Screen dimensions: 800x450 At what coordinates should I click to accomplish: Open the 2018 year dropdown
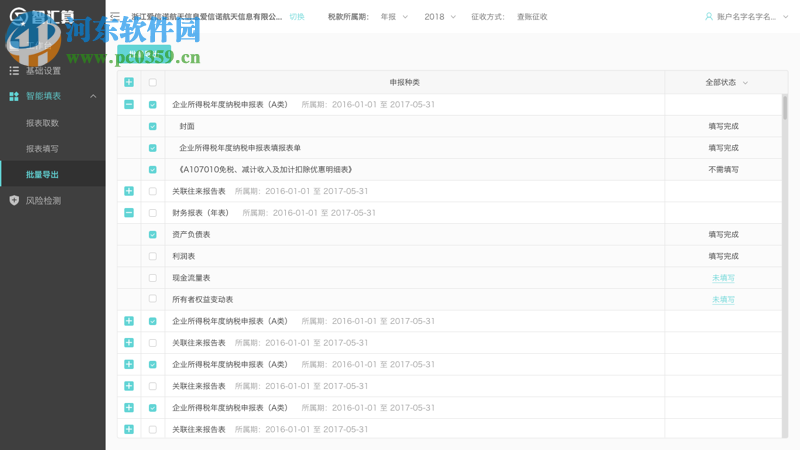pos(439,17)
